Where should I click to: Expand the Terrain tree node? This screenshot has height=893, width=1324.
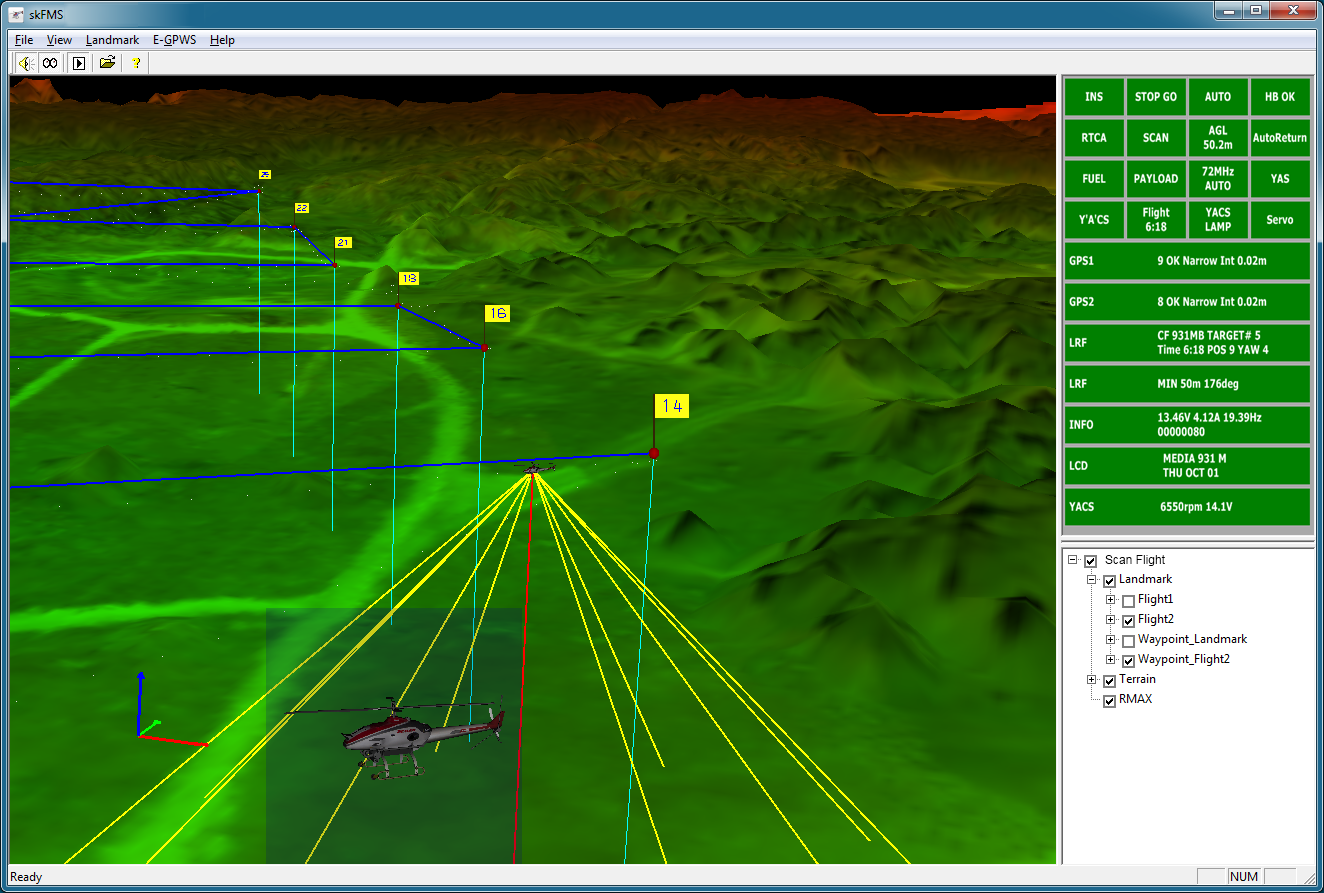click(x=1092, y=680)
